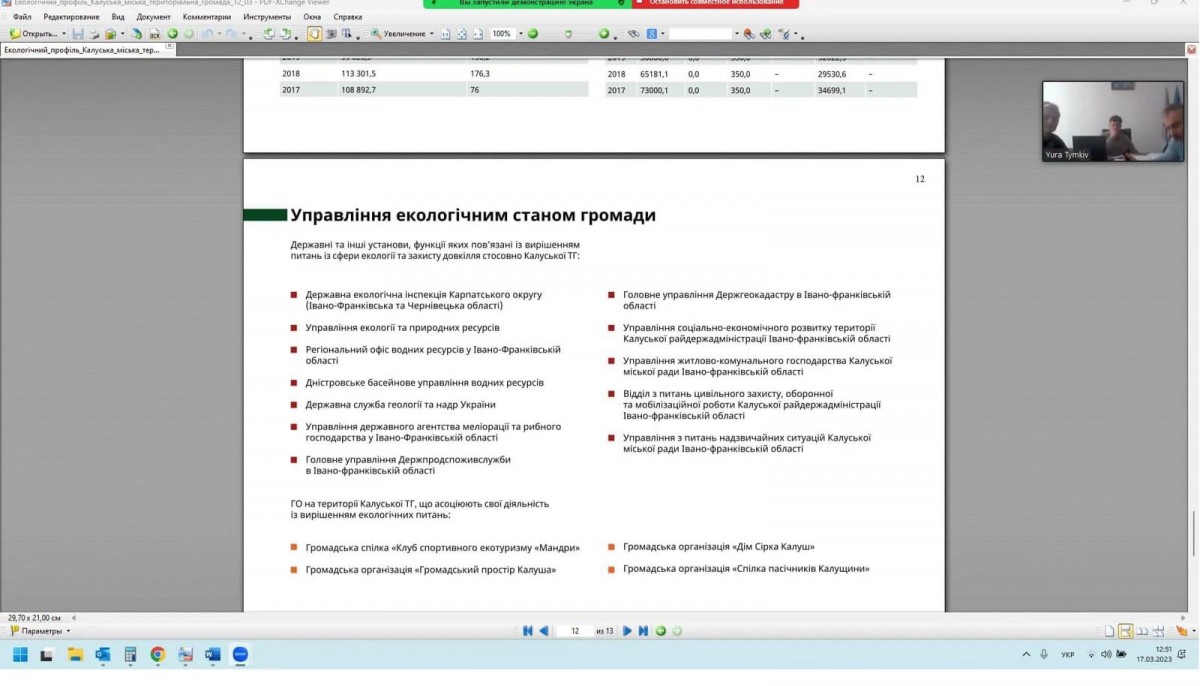Open Google Chrome from taskbar
1200x686 pixels.
158,655
